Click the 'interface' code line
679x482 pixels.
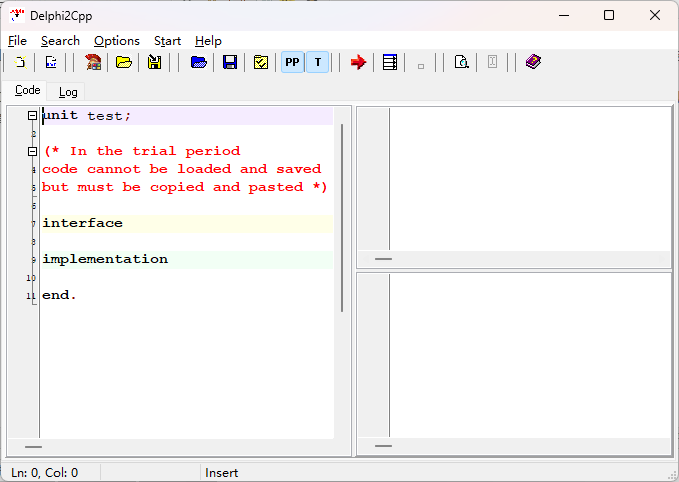click(x=187, y=223)
